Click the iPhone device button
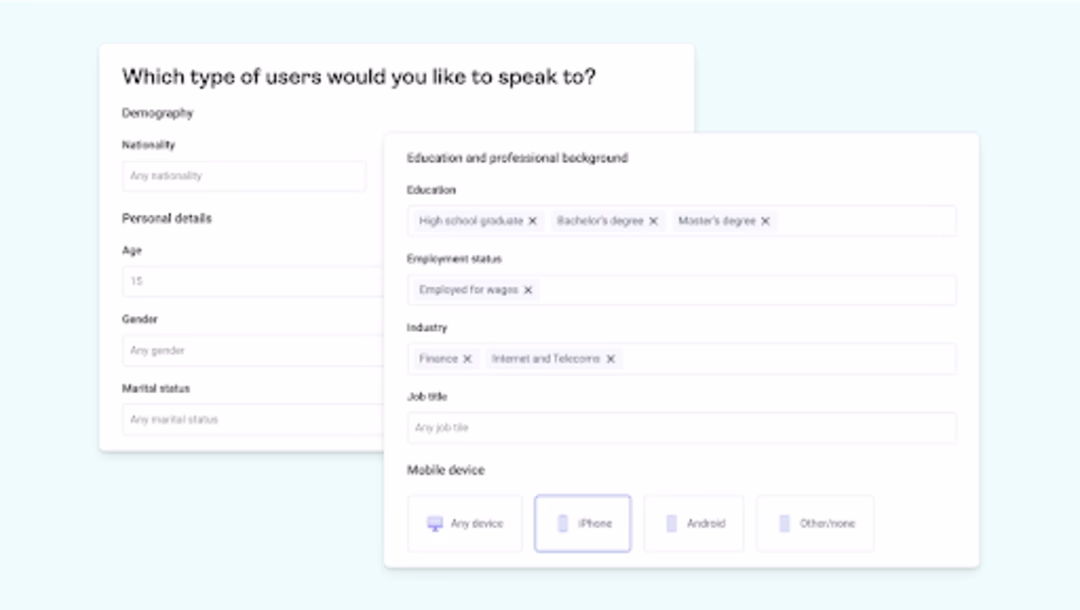 583,523
